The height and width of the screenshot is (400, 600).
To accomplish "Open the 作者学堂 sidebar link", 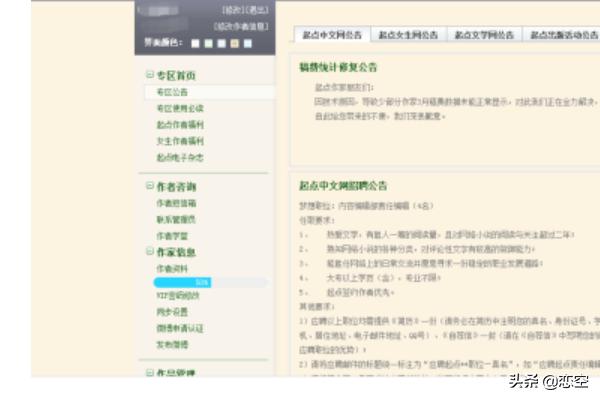I will pyautogui.click(x=172, y=236).
